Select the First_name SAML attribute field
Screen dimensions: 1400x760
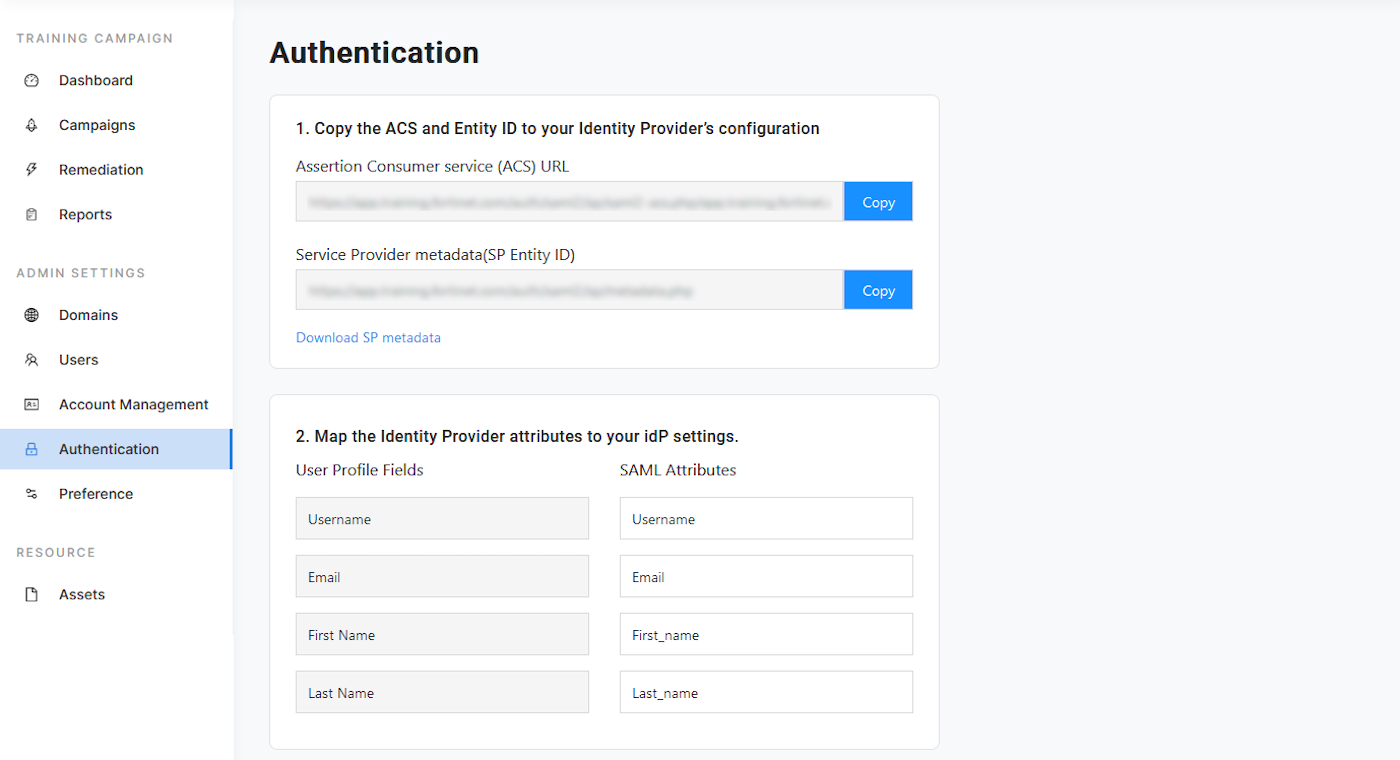[766, 634]
